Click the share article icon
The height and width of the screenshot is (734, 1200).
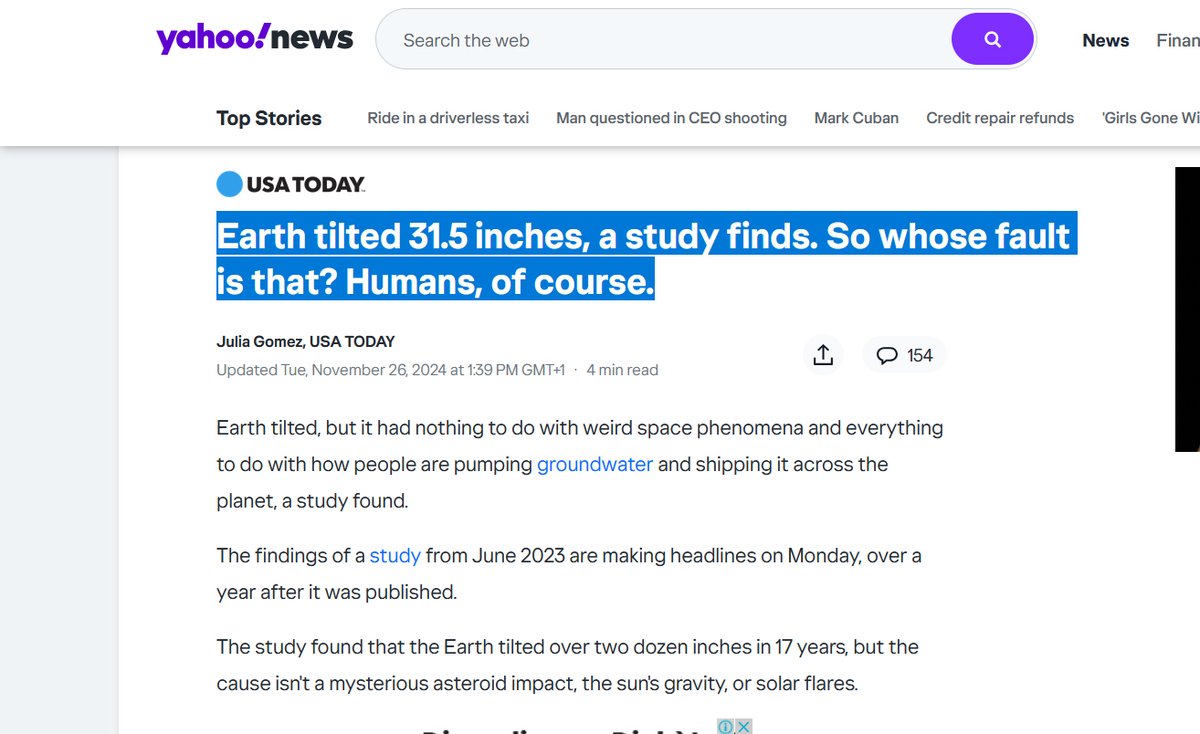pyautogui.click(x=823, y=355)
